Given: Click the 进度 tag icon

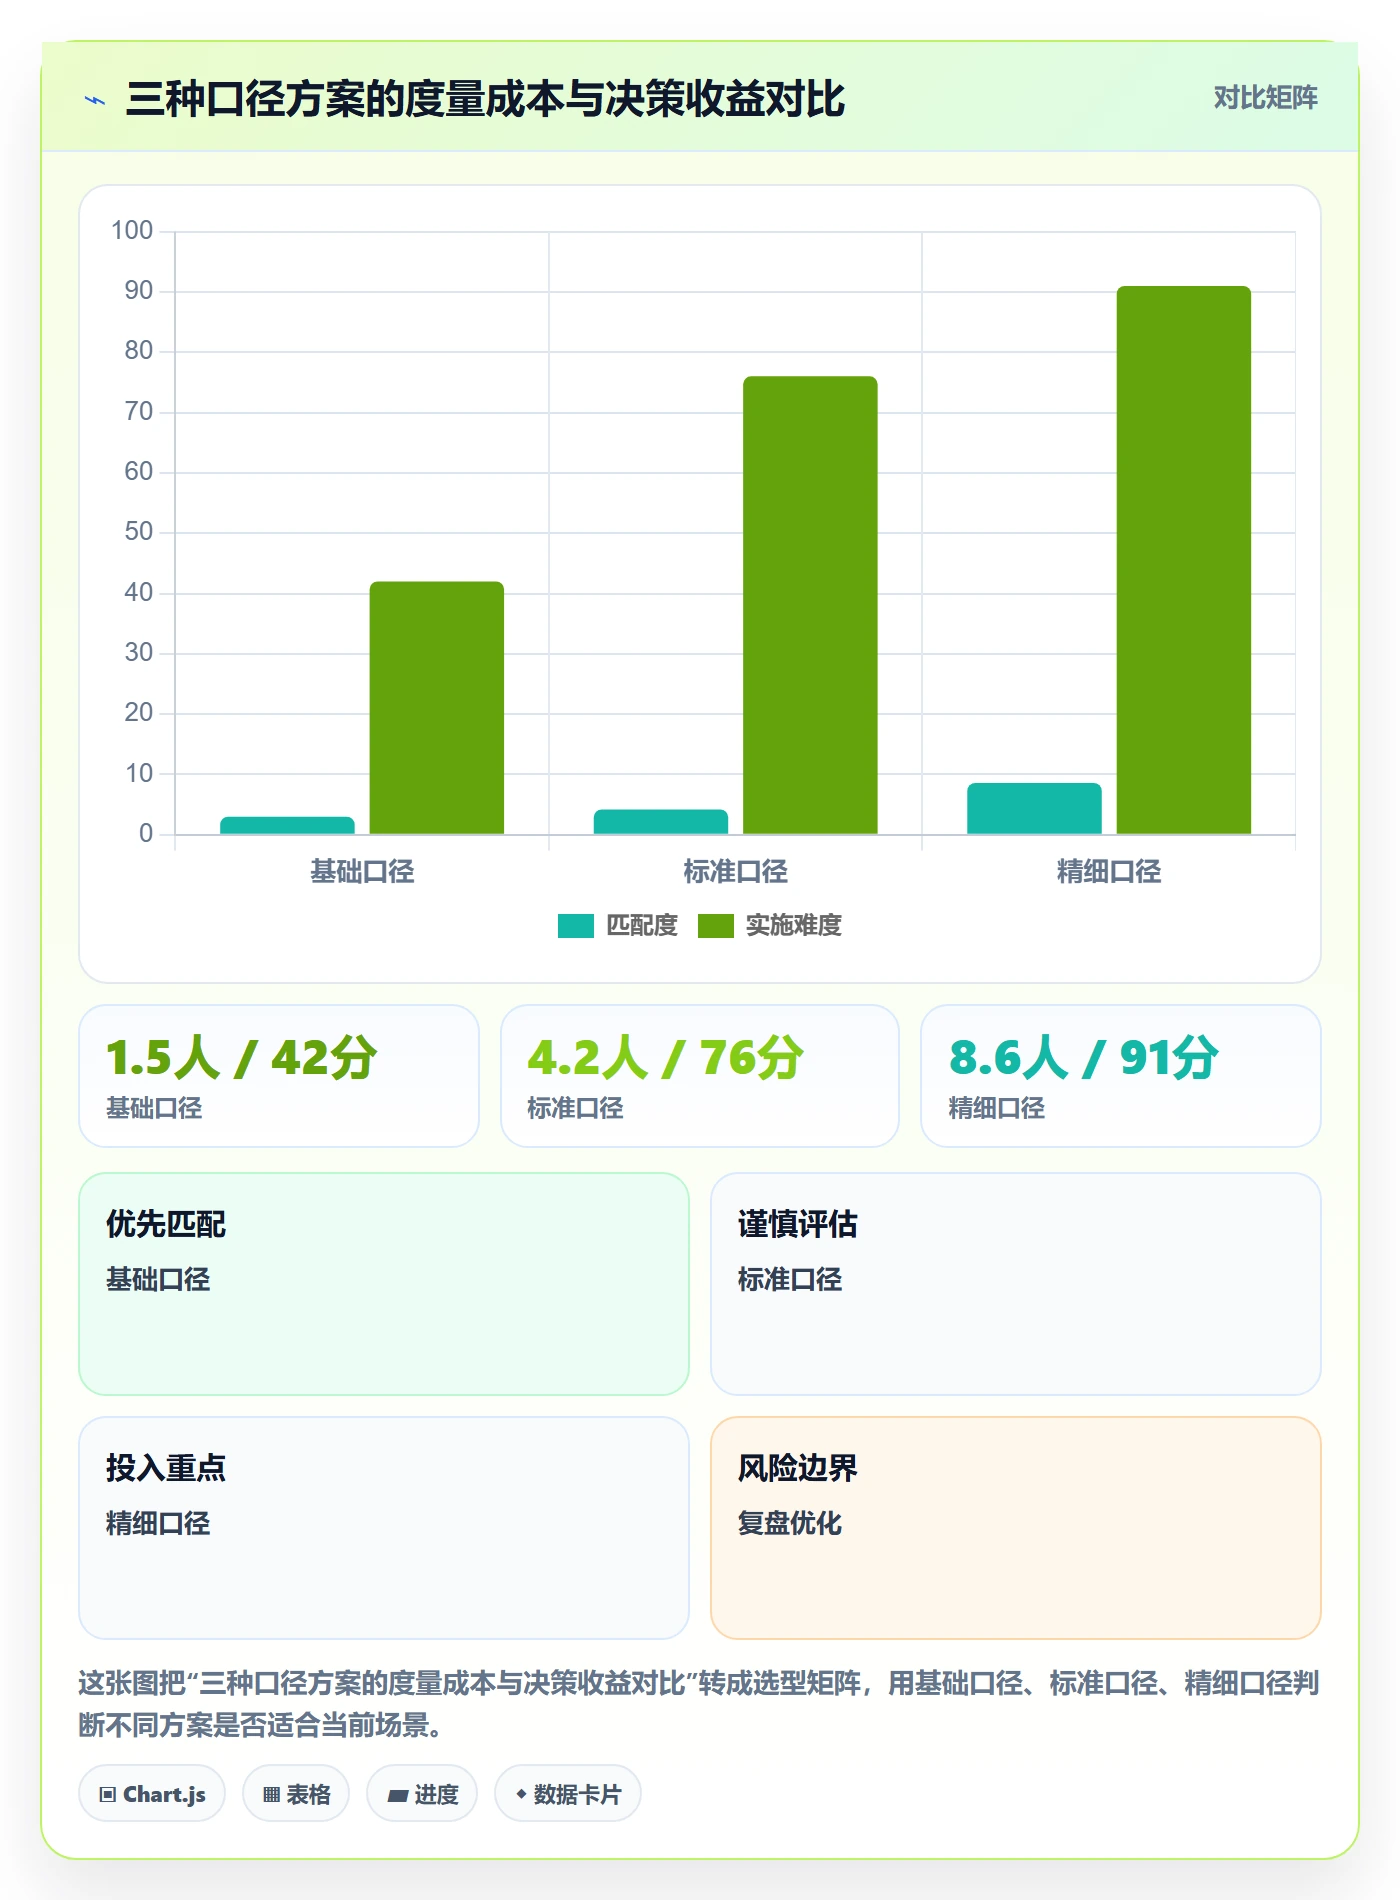Looking at the screenshot, I should 397,1795.
